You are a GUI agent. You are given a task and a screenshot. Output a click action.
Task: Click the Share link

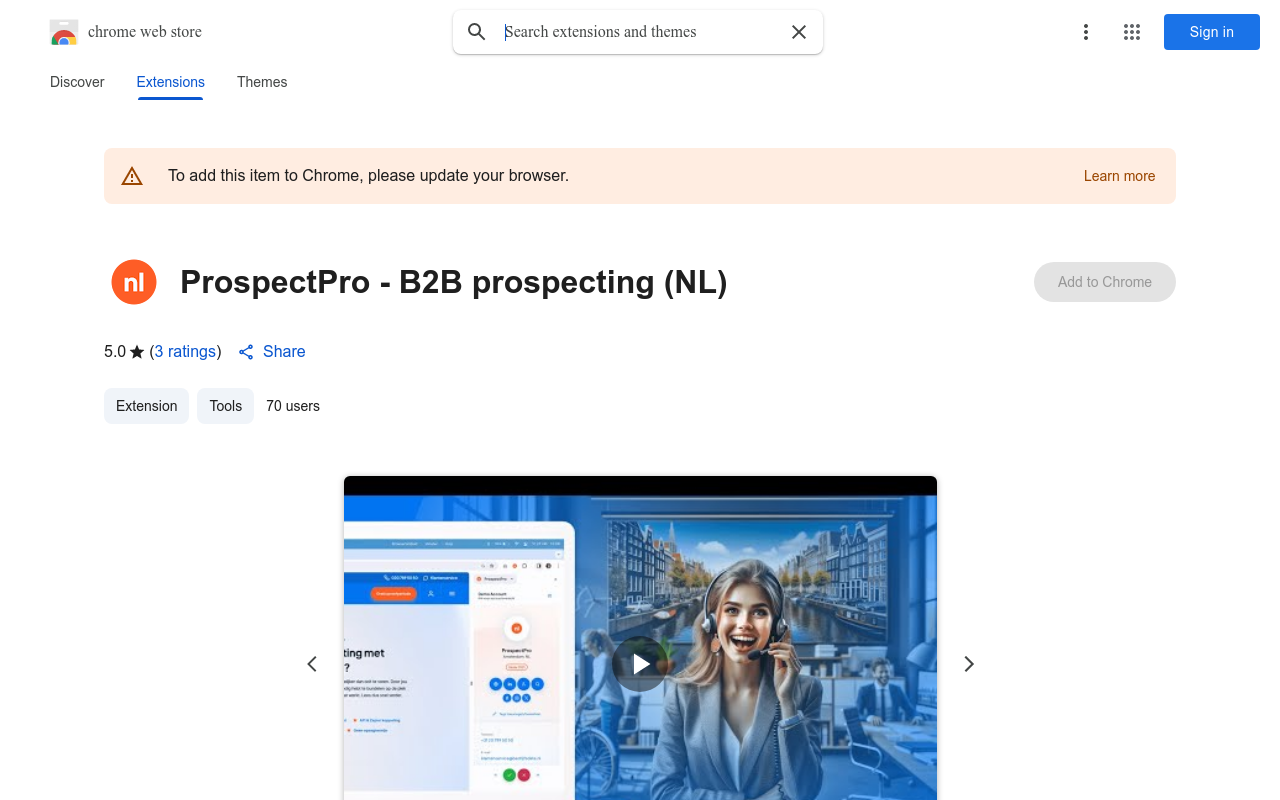(x=272, y=351)
